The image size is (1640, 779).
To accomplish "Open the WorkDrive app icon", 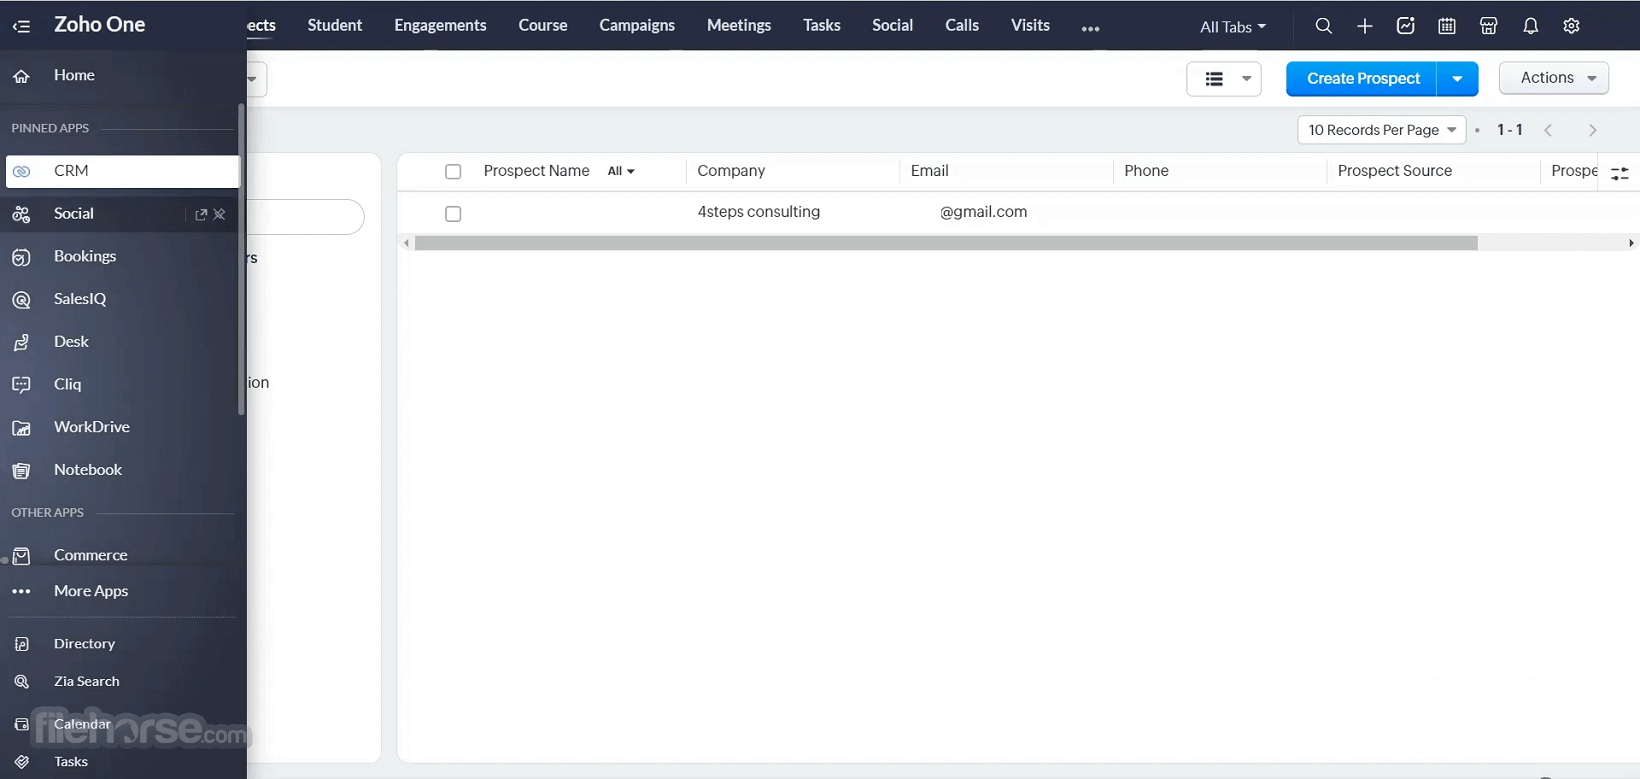I will [x=21, y=428].
